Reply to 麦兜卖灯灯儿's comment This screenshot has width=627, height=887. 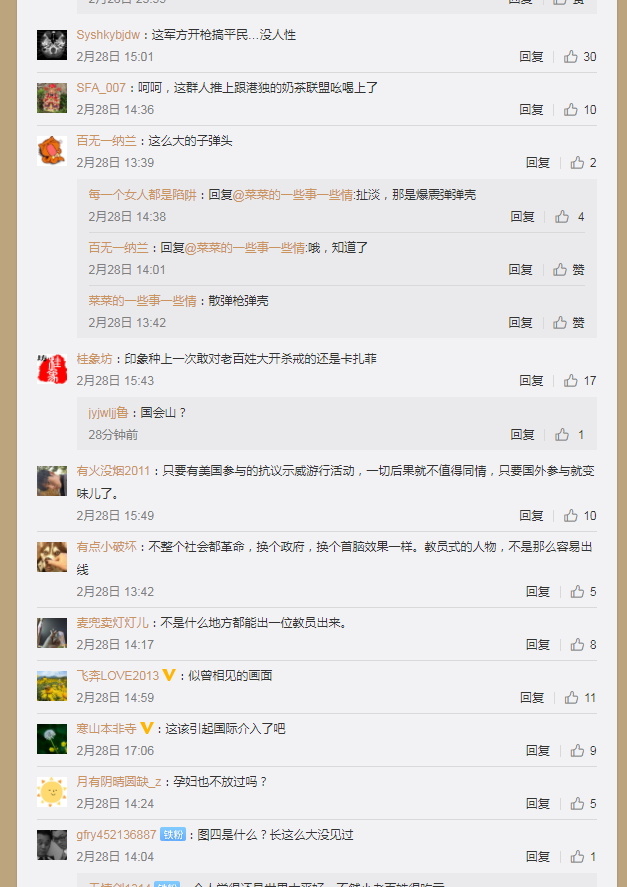pyautogui.click(x=538, y=645)
